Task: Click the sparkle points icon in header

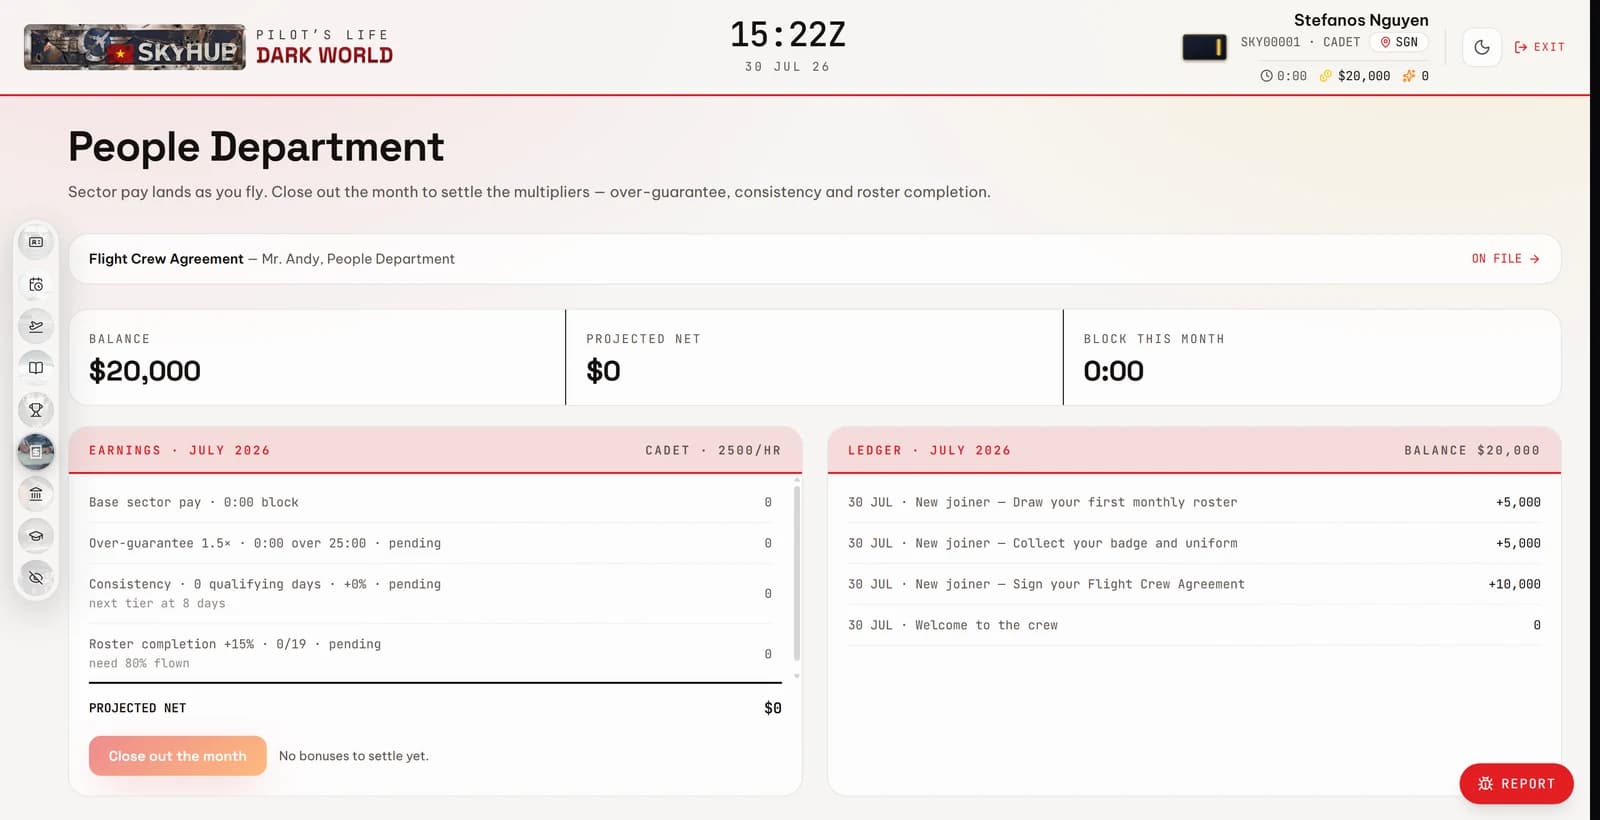Action: pos(1408,76)
